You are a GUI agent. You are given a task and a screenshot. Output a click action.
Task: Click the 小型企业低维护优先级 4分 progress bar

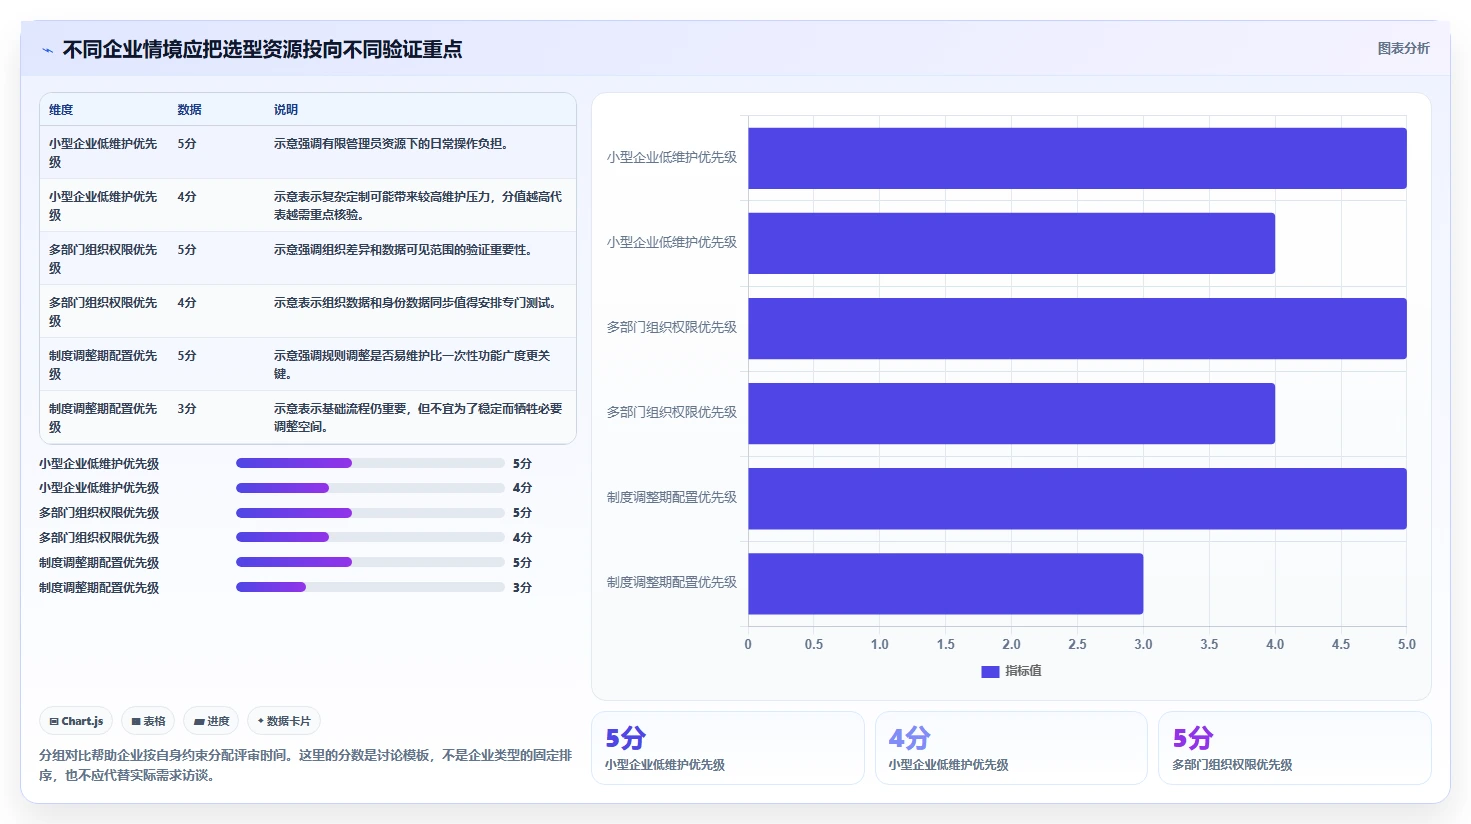(x=370, y=488)
